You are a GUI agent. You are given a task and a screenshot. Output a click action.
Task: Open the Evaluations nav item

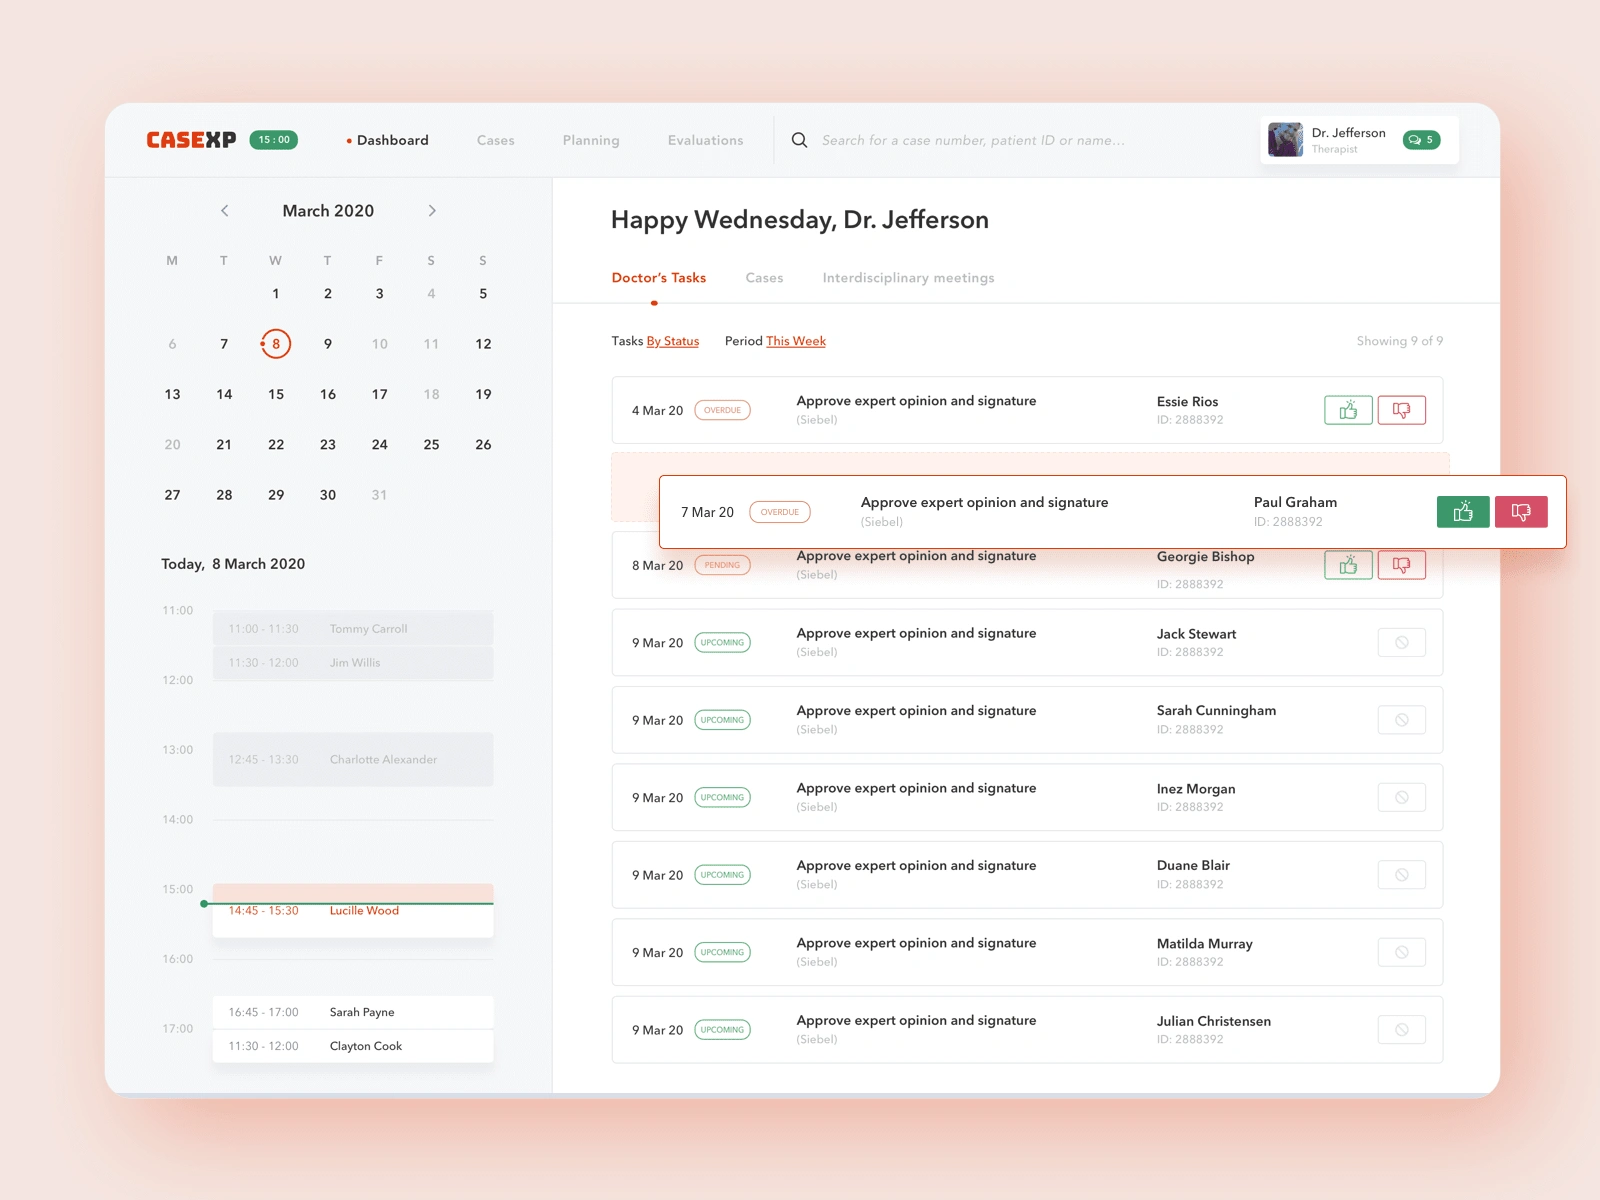706,140
